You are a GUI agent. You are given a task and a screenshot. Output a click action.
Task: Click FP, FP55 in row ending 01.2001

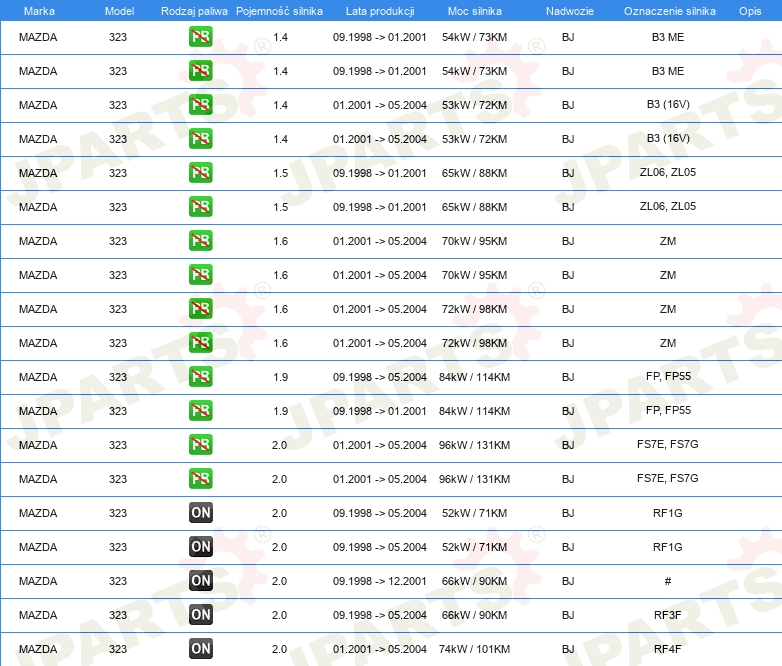click(668, 410)
